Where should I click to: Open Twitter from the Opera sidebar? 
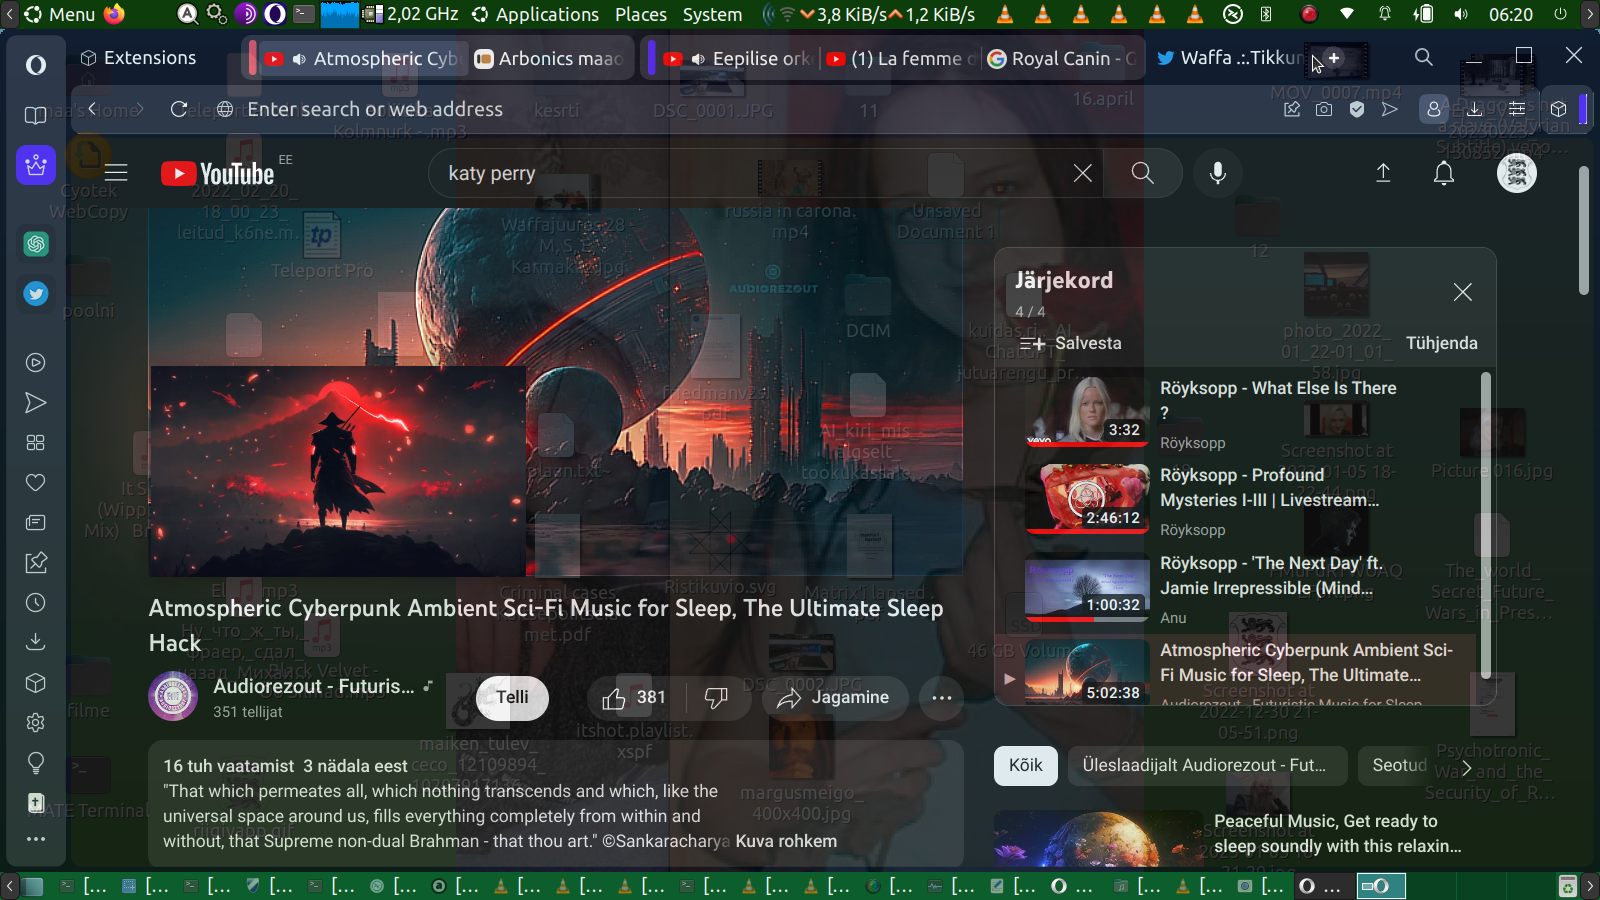click(x=36, y=294)
